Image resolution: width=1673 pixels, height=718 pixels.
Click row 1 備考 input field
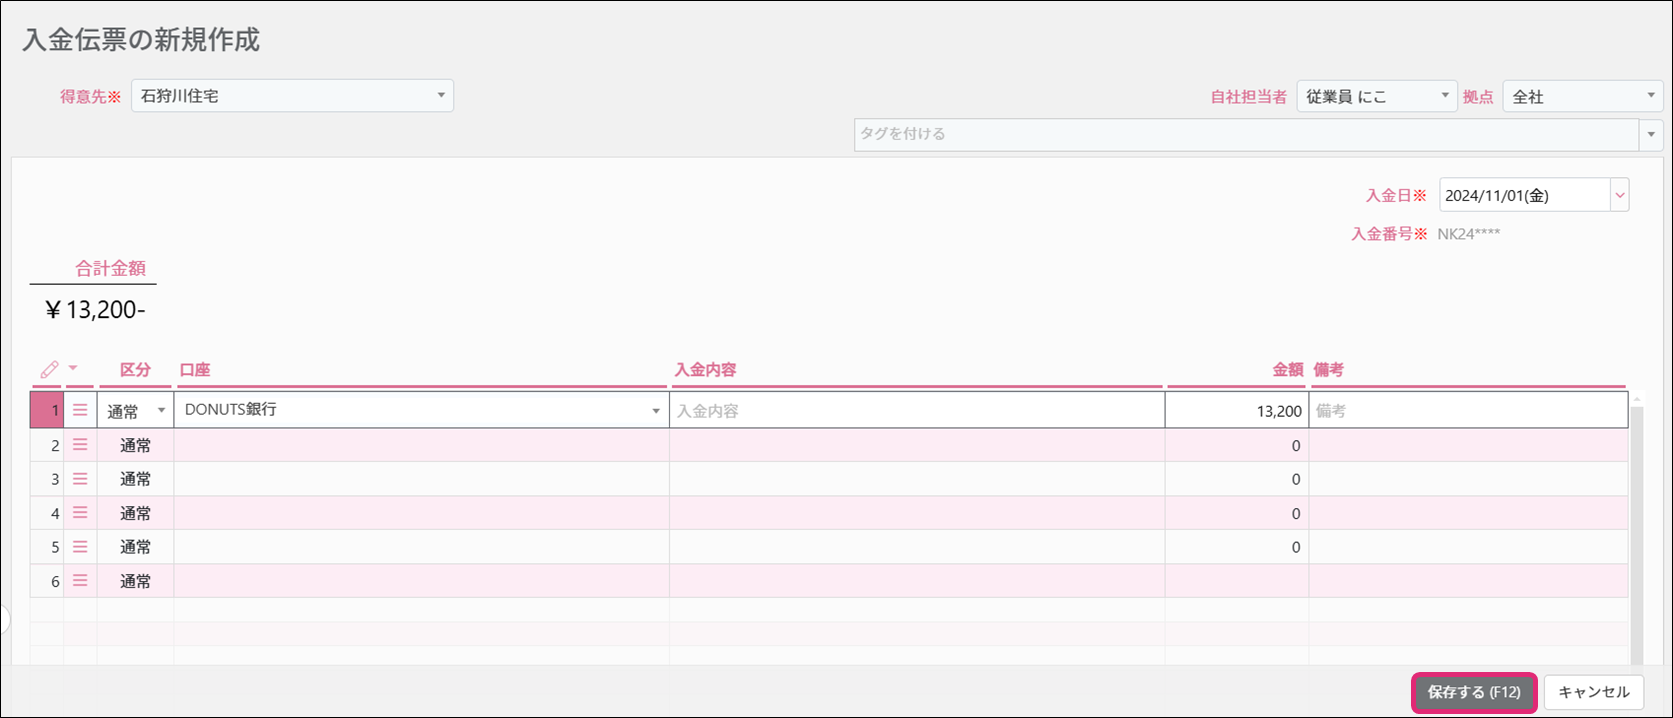[1468, 411]
